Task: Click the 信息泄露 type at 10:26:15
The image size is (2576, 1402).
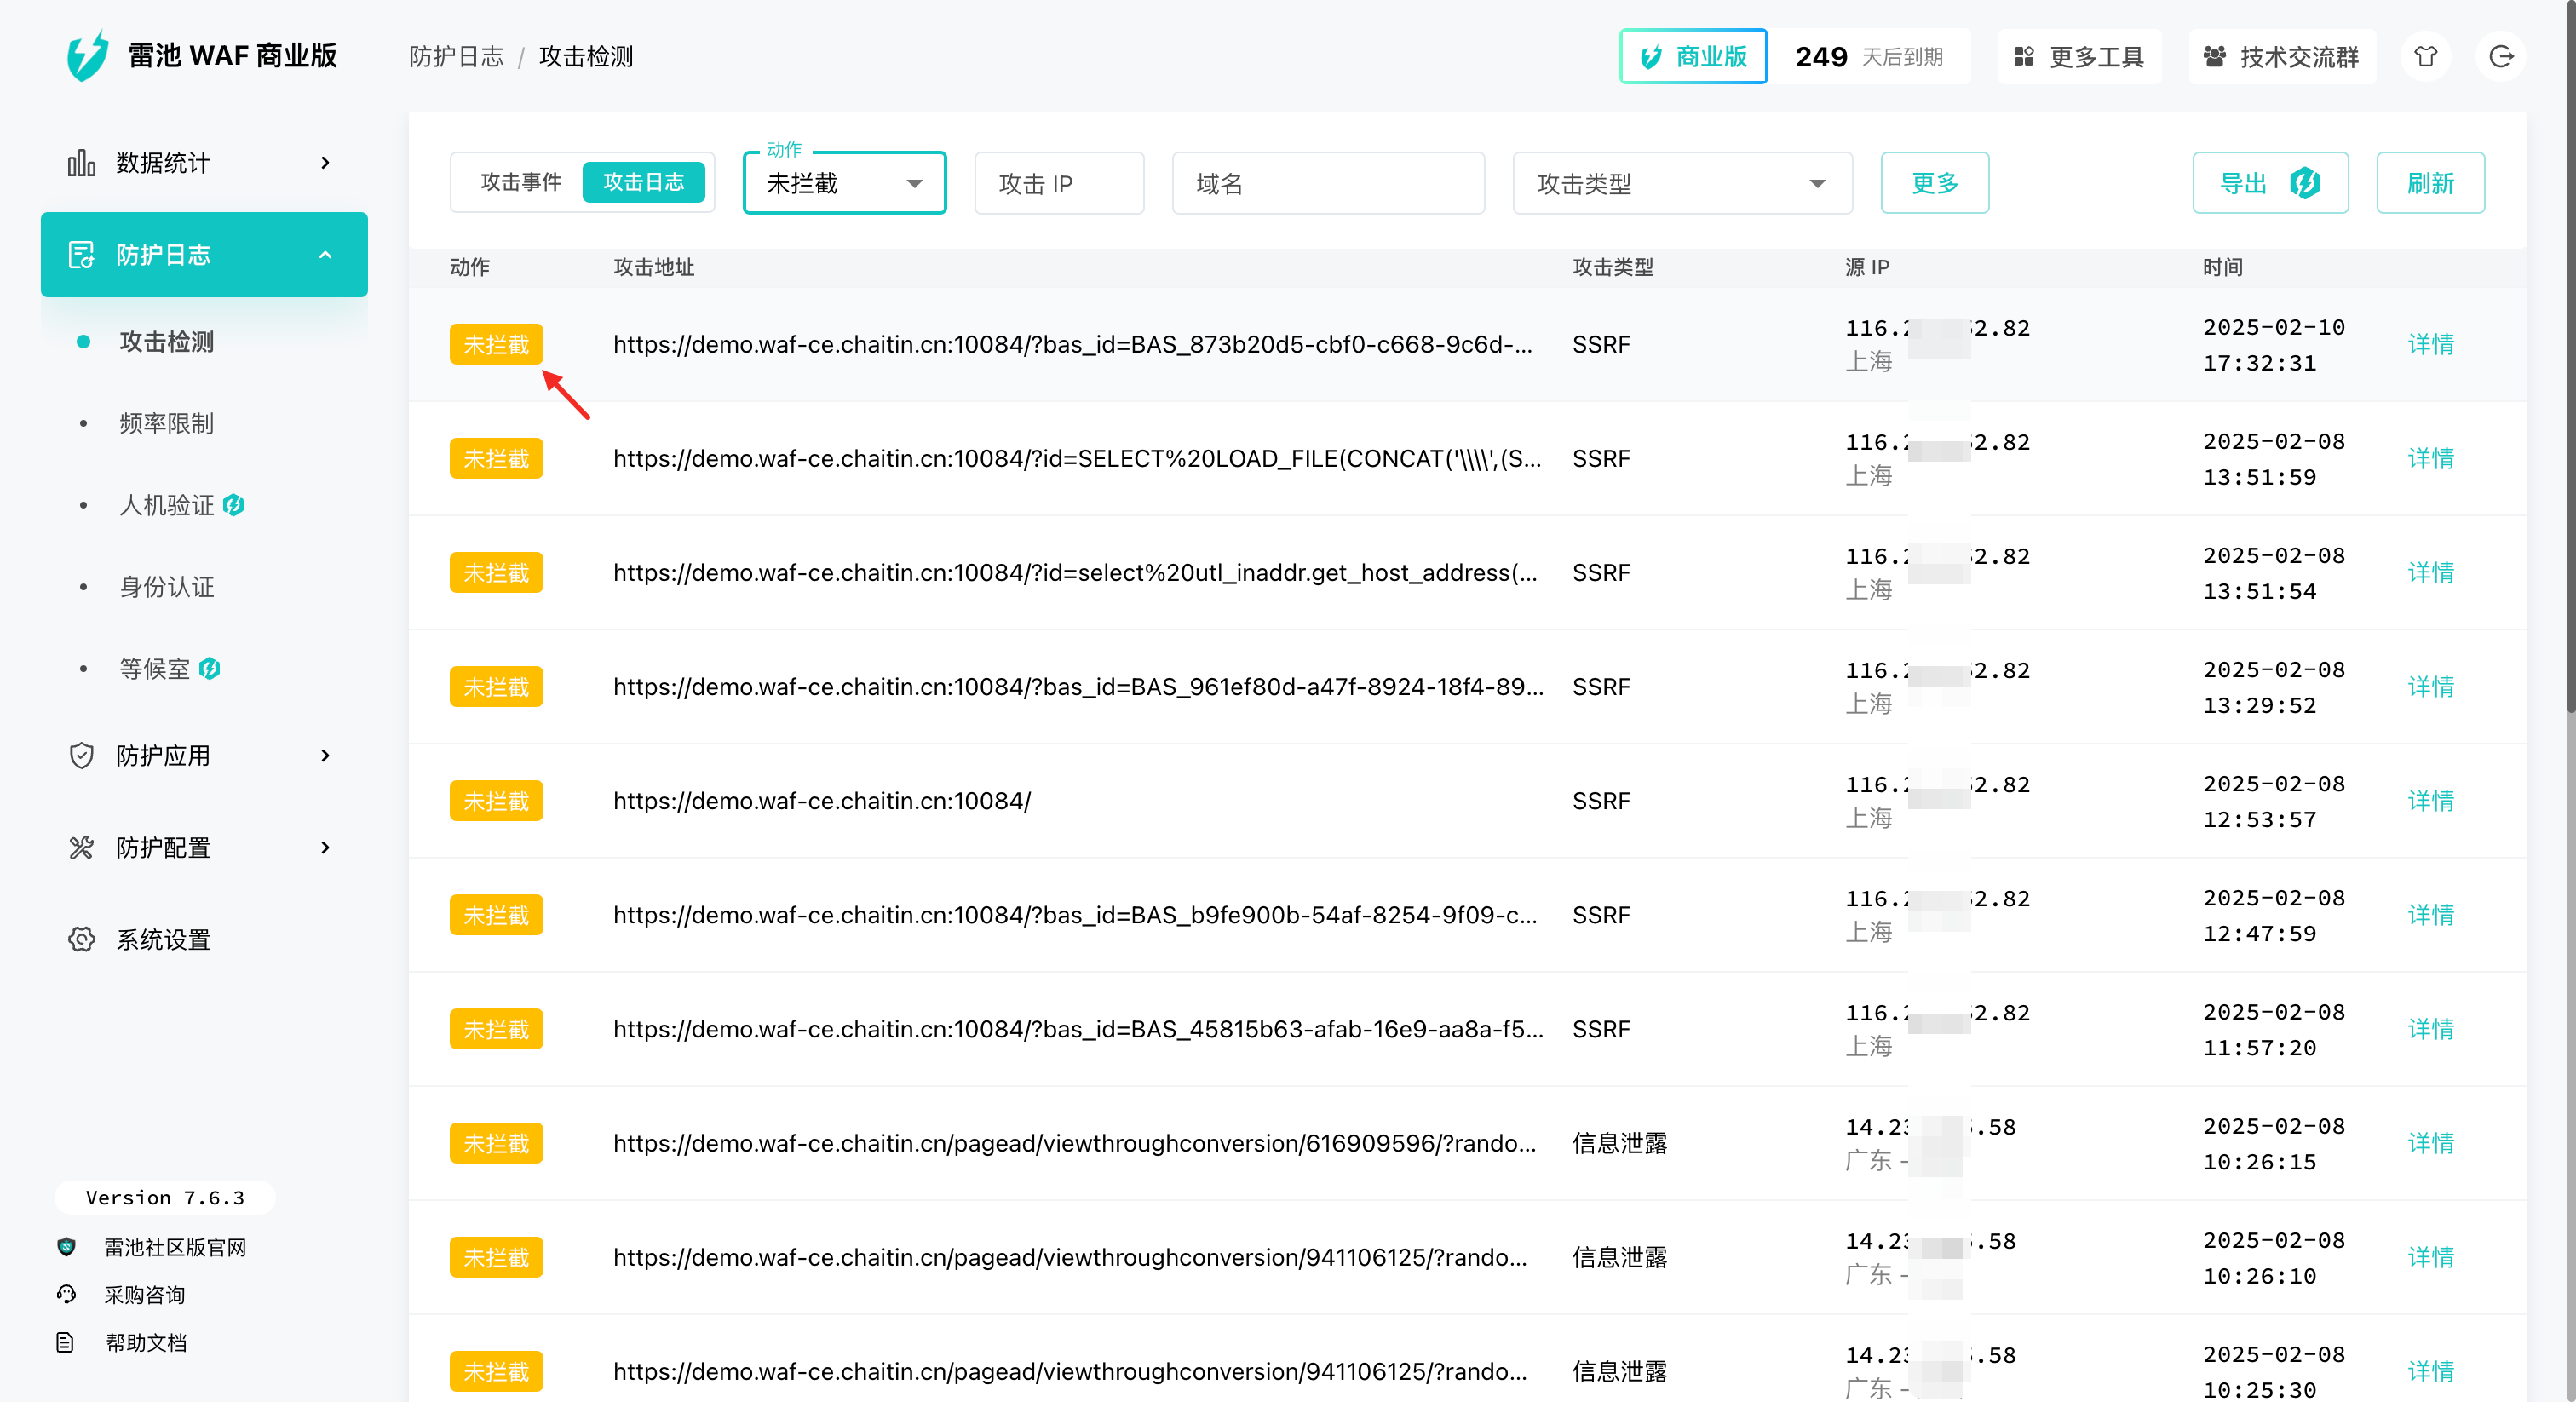Action: [x=1619, y=1142]
